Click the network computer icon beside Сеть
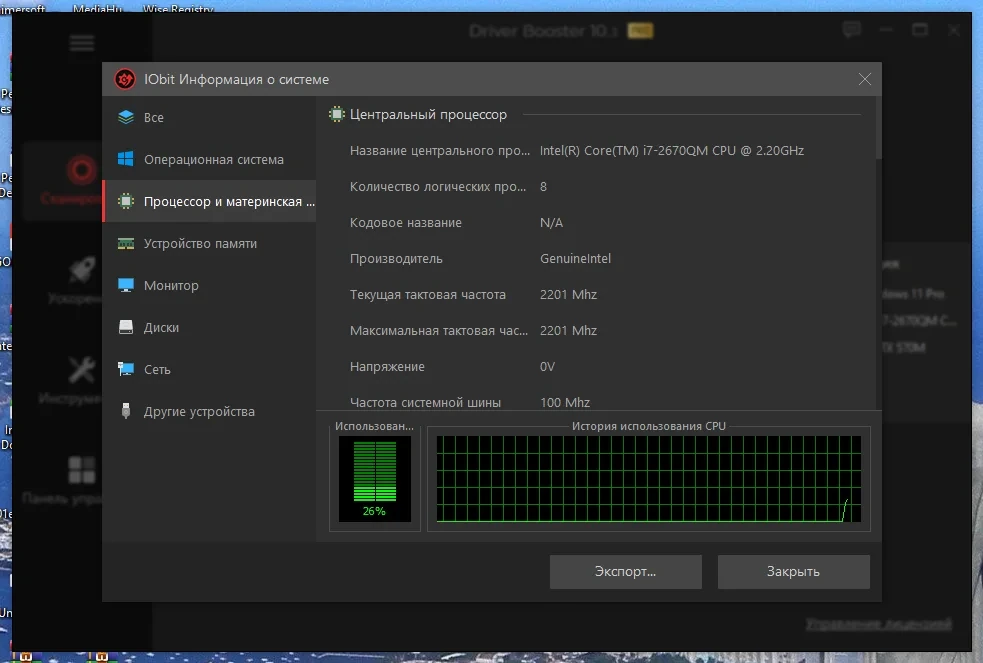This screenshot has width=983, height=663. click(x=126, y=369)
